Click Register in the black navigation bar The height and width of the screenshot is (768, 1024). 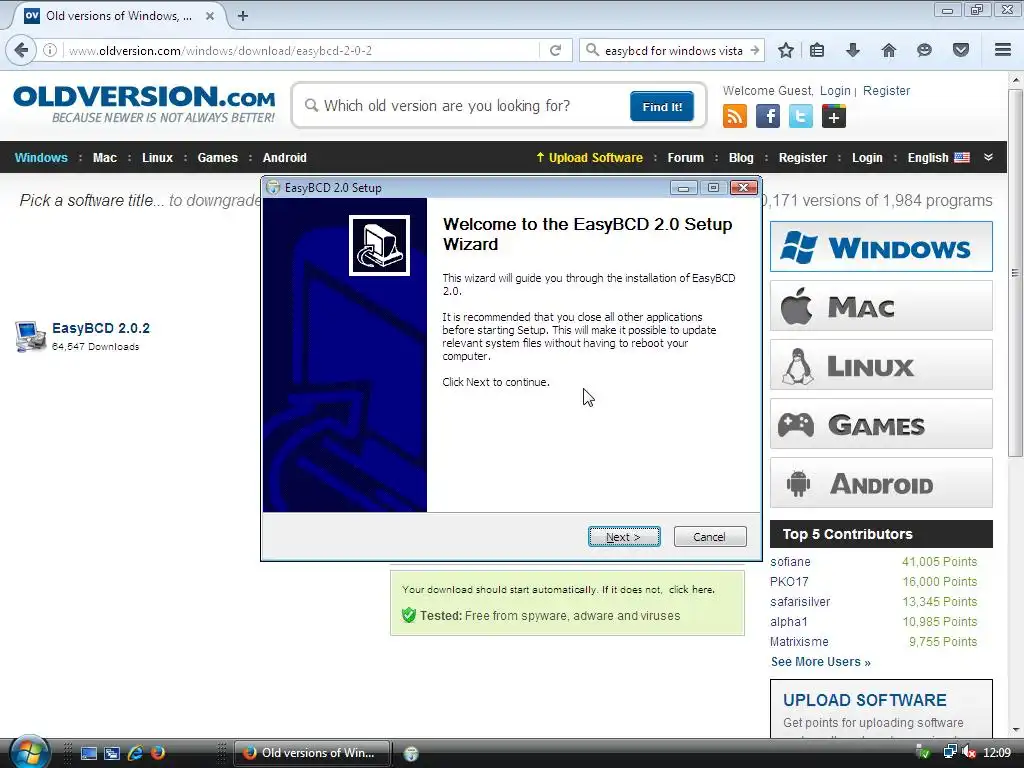[803, 157]
